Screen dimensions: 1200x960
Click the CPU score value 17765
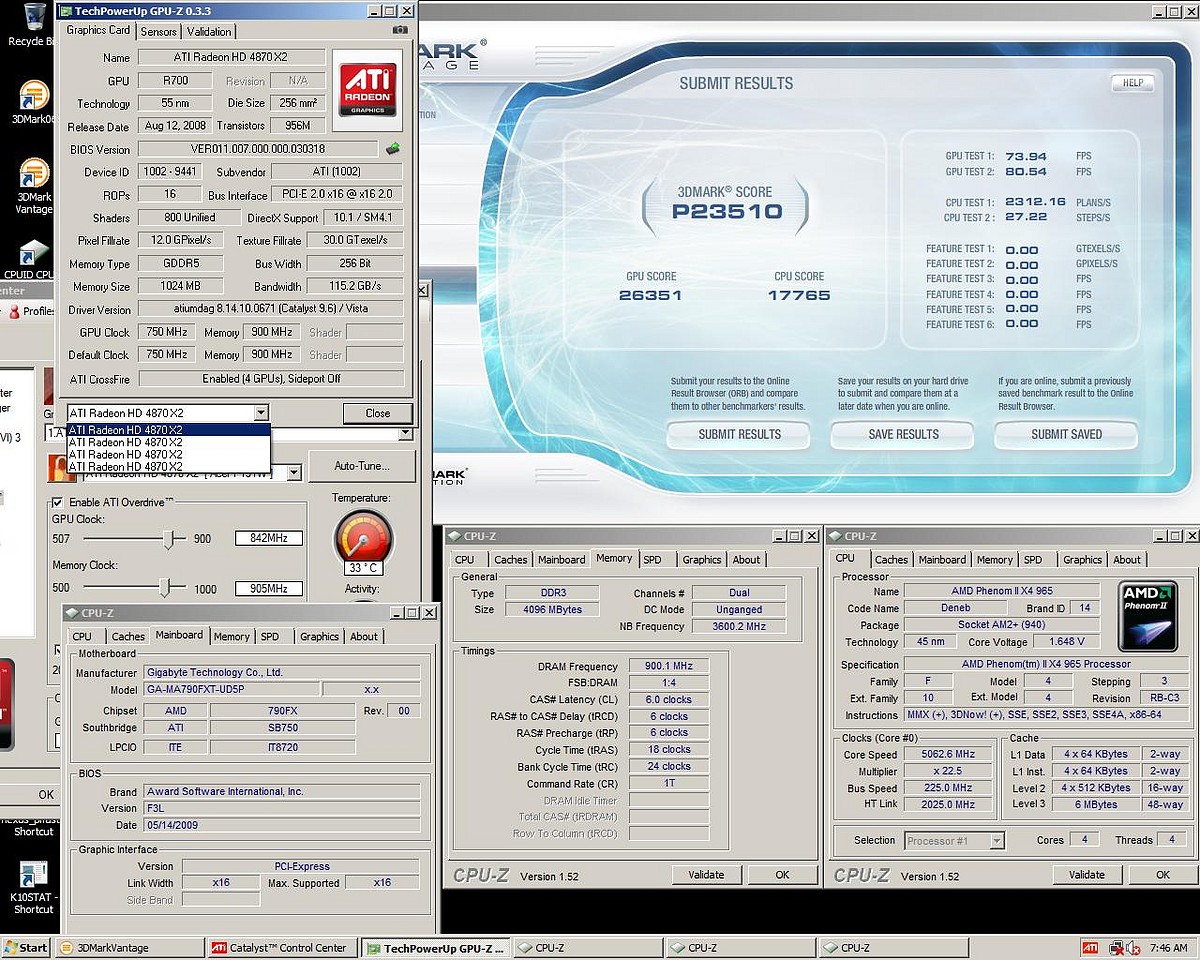pyautogui.click(x=799, y=295)
